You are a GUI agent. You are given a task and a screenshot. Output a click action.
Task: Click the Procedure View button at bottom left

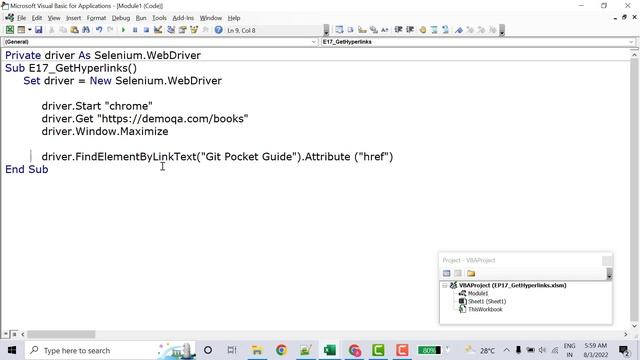tap(6, 334)
